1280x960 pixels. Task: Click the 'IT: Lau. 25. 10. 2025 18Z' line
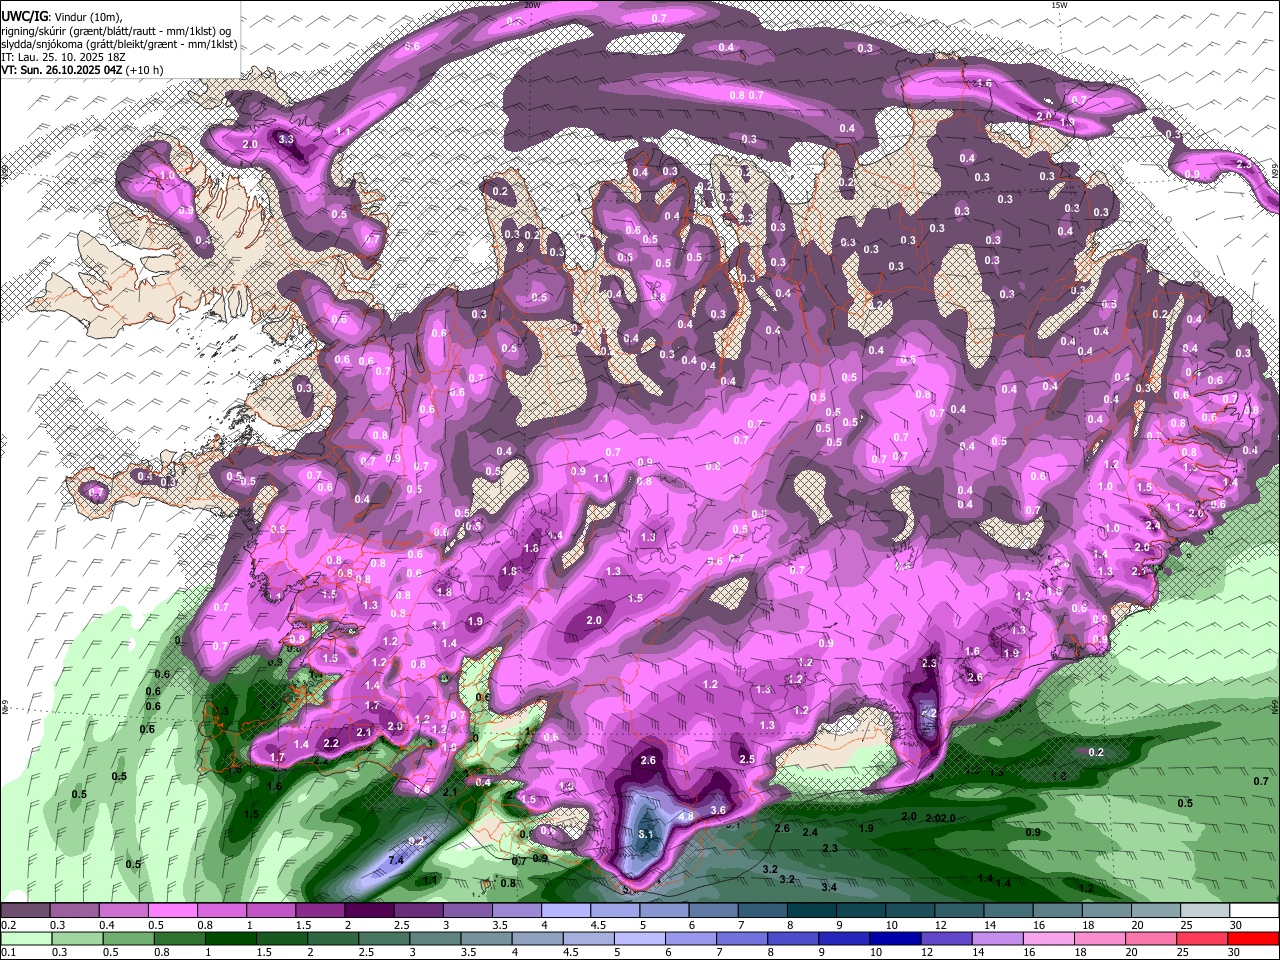click(63, 57)
